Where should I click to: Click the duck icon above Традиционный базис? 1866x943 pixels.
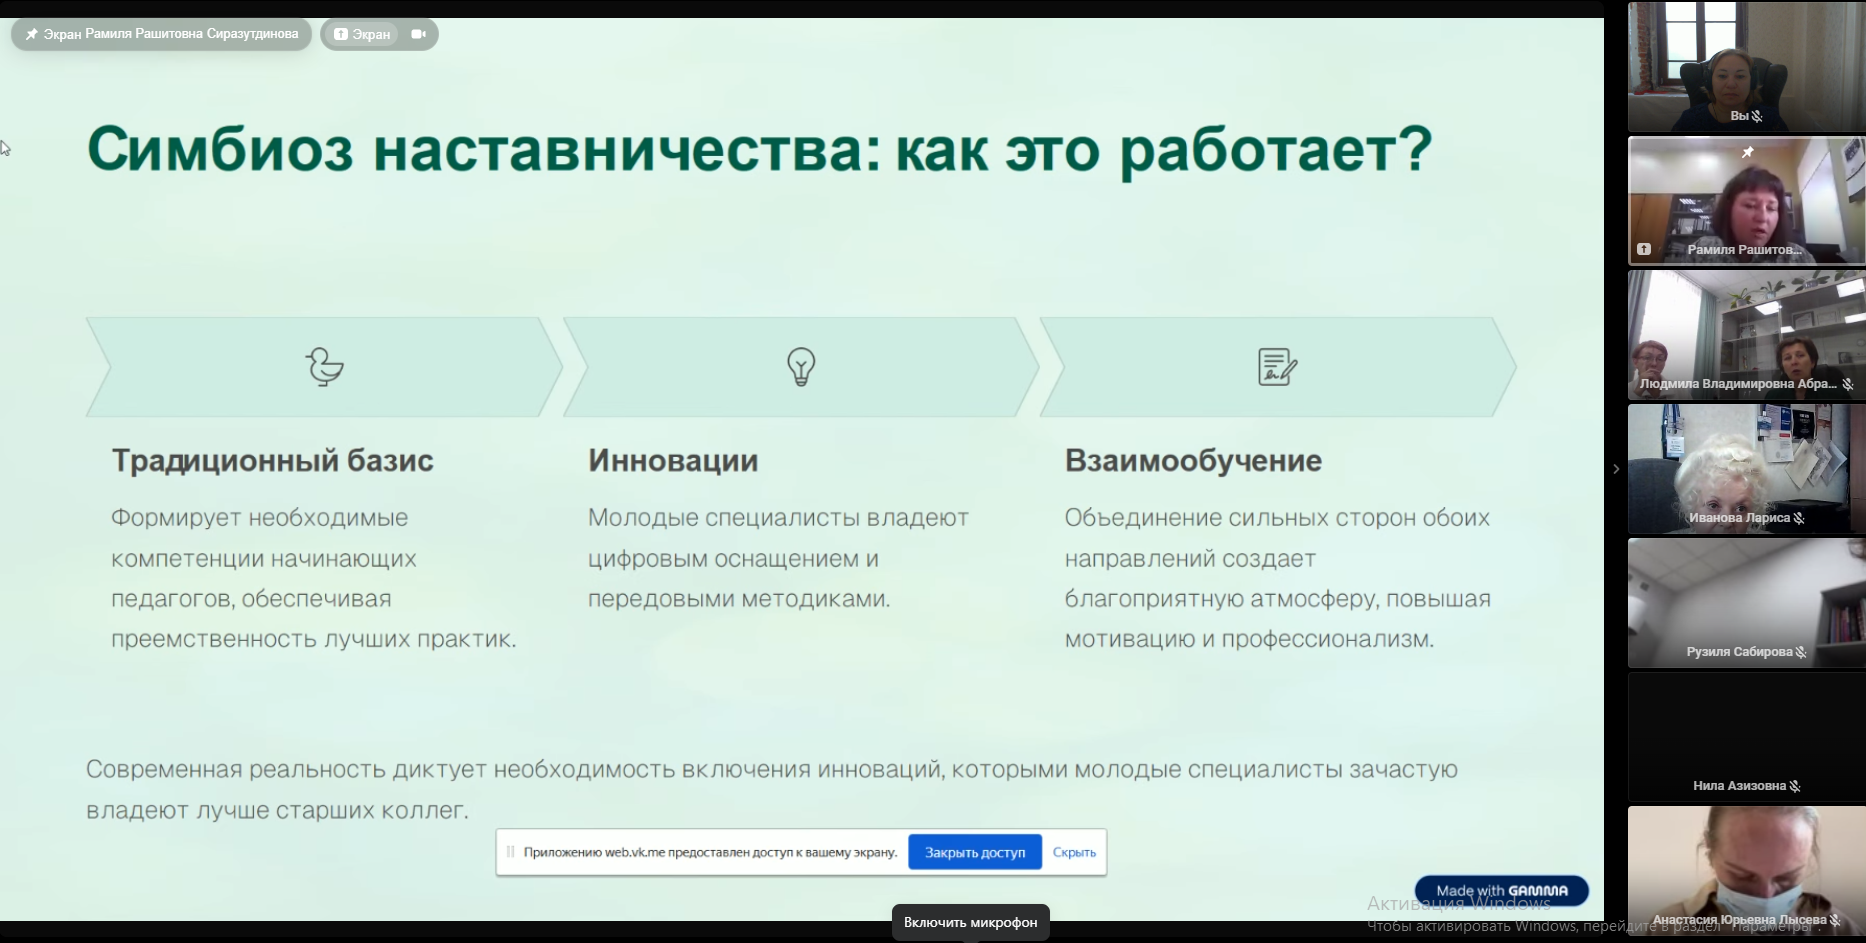click(324, 367)
